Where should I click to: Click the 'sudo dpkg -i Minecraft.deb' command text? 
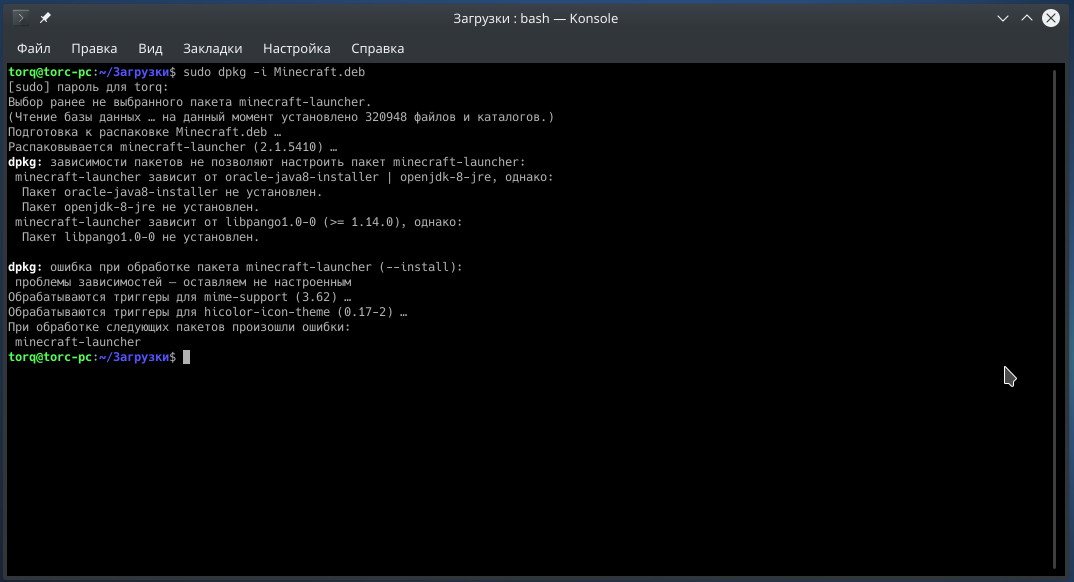point(274,72)
